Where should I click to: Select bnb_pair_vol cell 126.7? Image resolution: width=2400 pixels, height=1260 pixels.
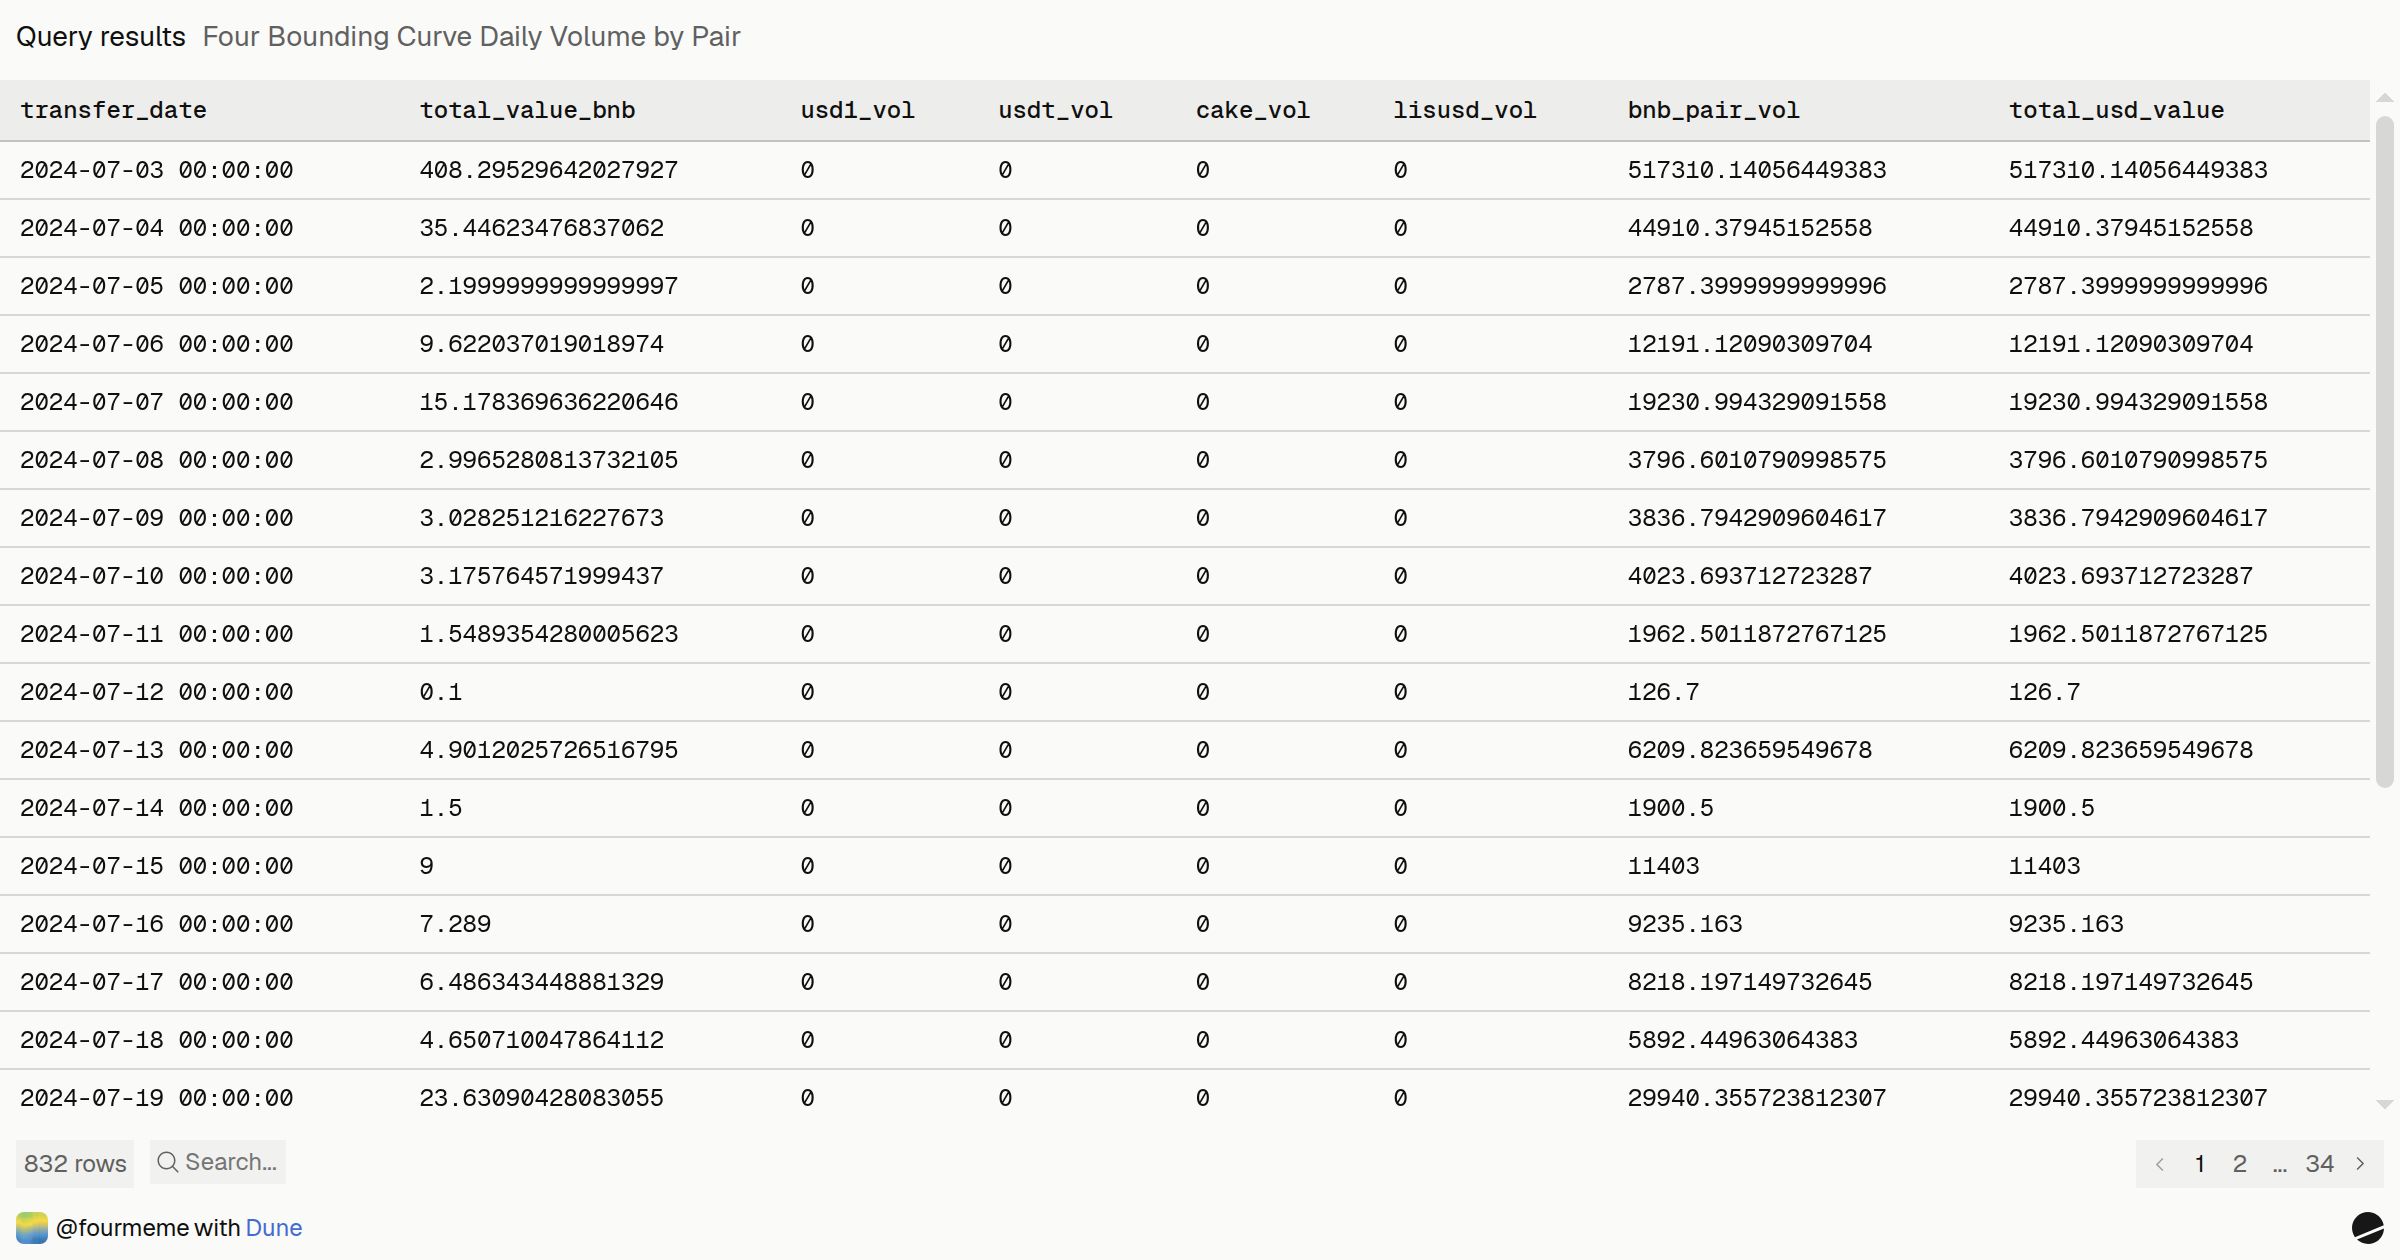click(1664, 692)
